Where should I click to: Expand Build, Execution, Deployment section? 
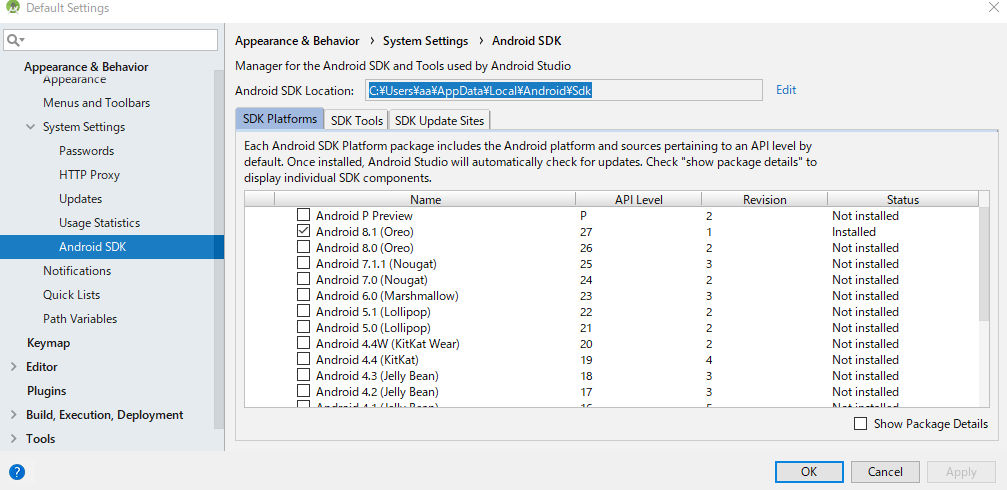[x=14, y=415]
